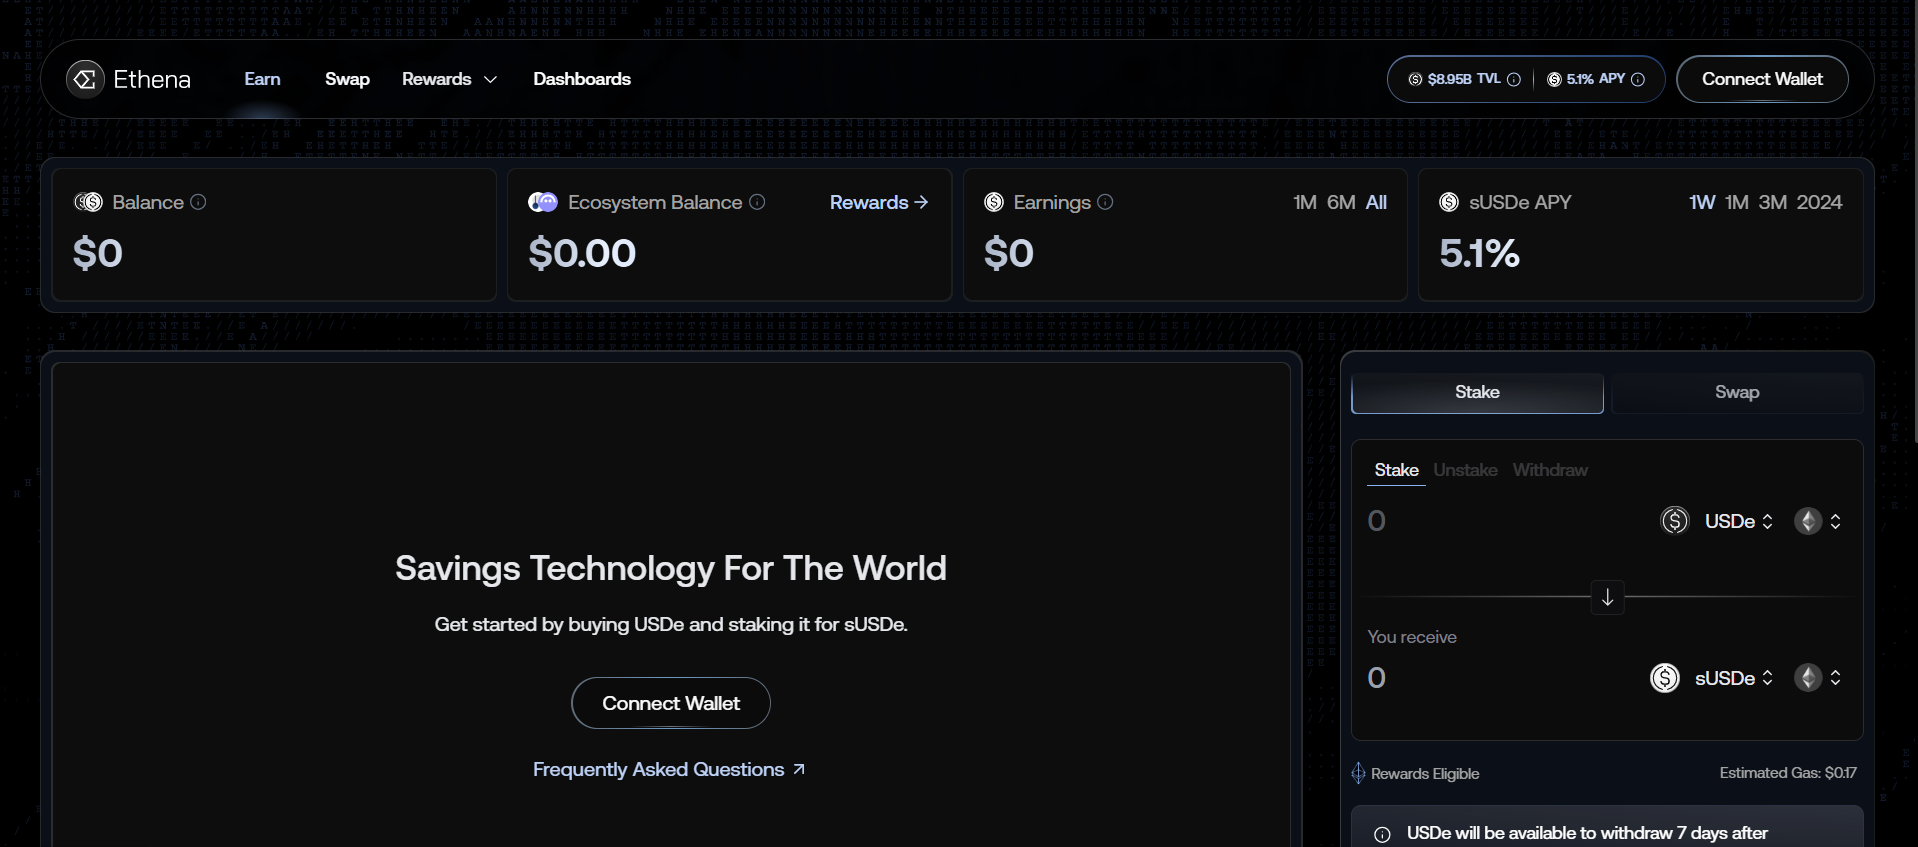The height and width of the screenshot is (847, 1918).
Task: Click the TVL info icon in header
Action: pos(1514,80)
